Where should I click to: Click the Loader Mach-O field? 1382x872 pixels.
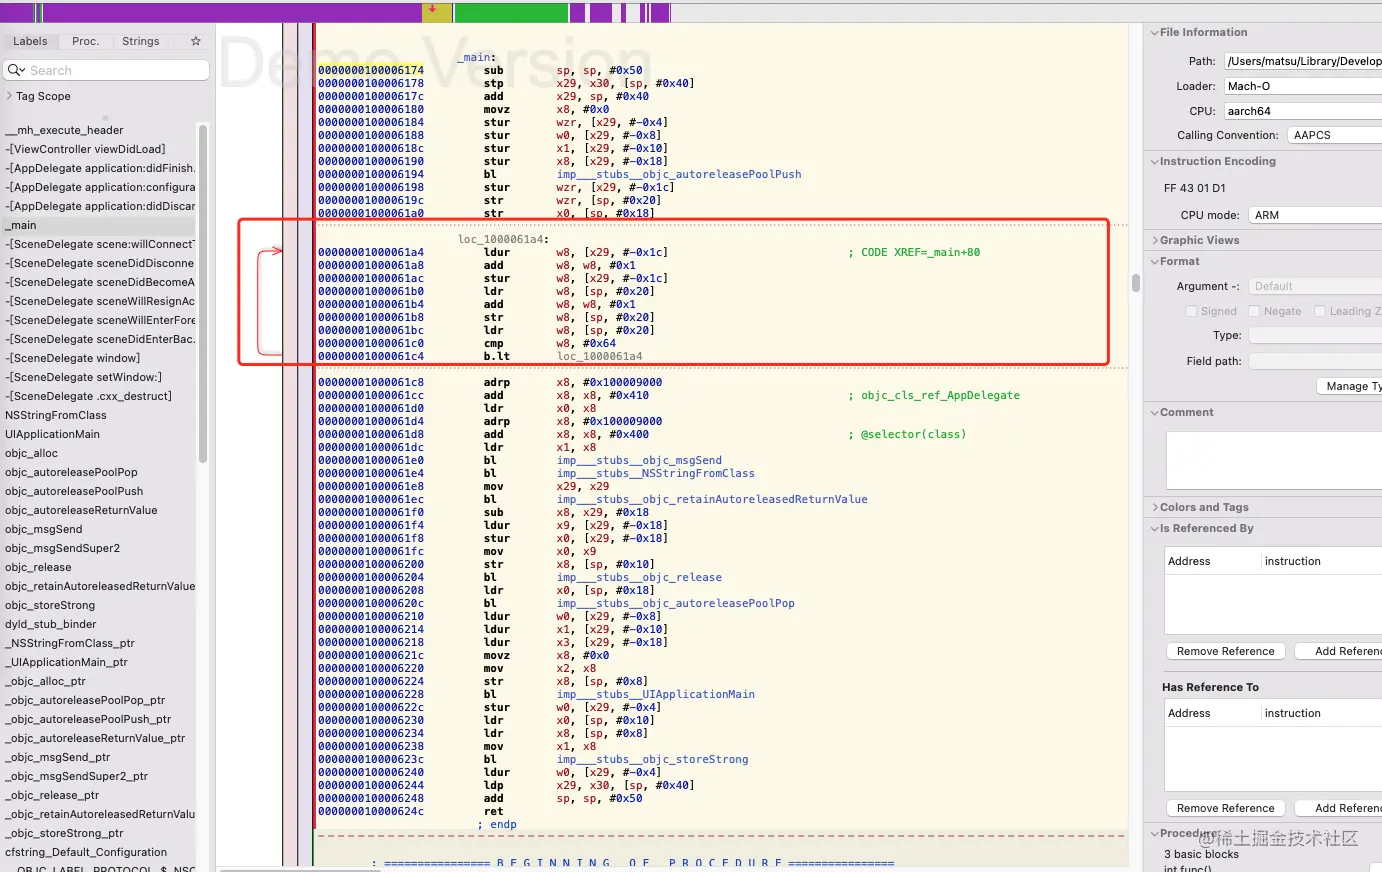pos(1303,86)
